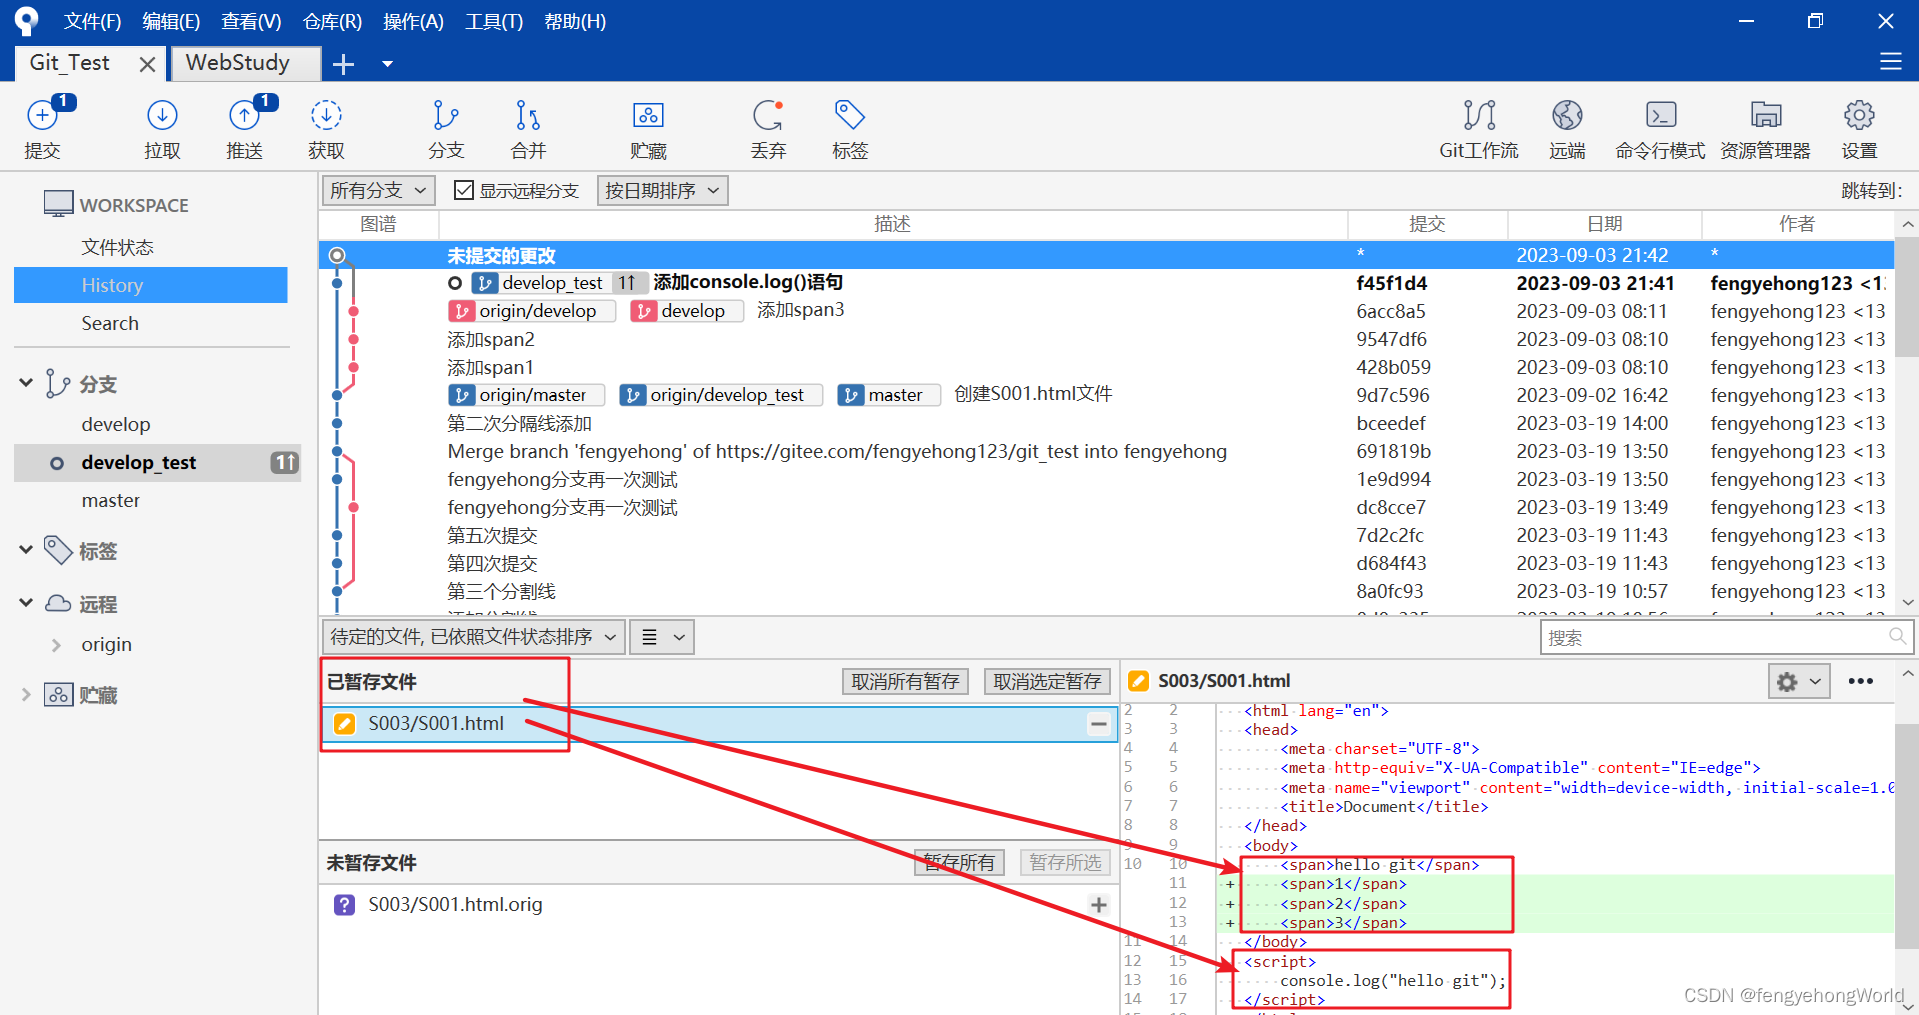
Task: Open the 帮助(H) menu
Action: [x=575, y=21]
